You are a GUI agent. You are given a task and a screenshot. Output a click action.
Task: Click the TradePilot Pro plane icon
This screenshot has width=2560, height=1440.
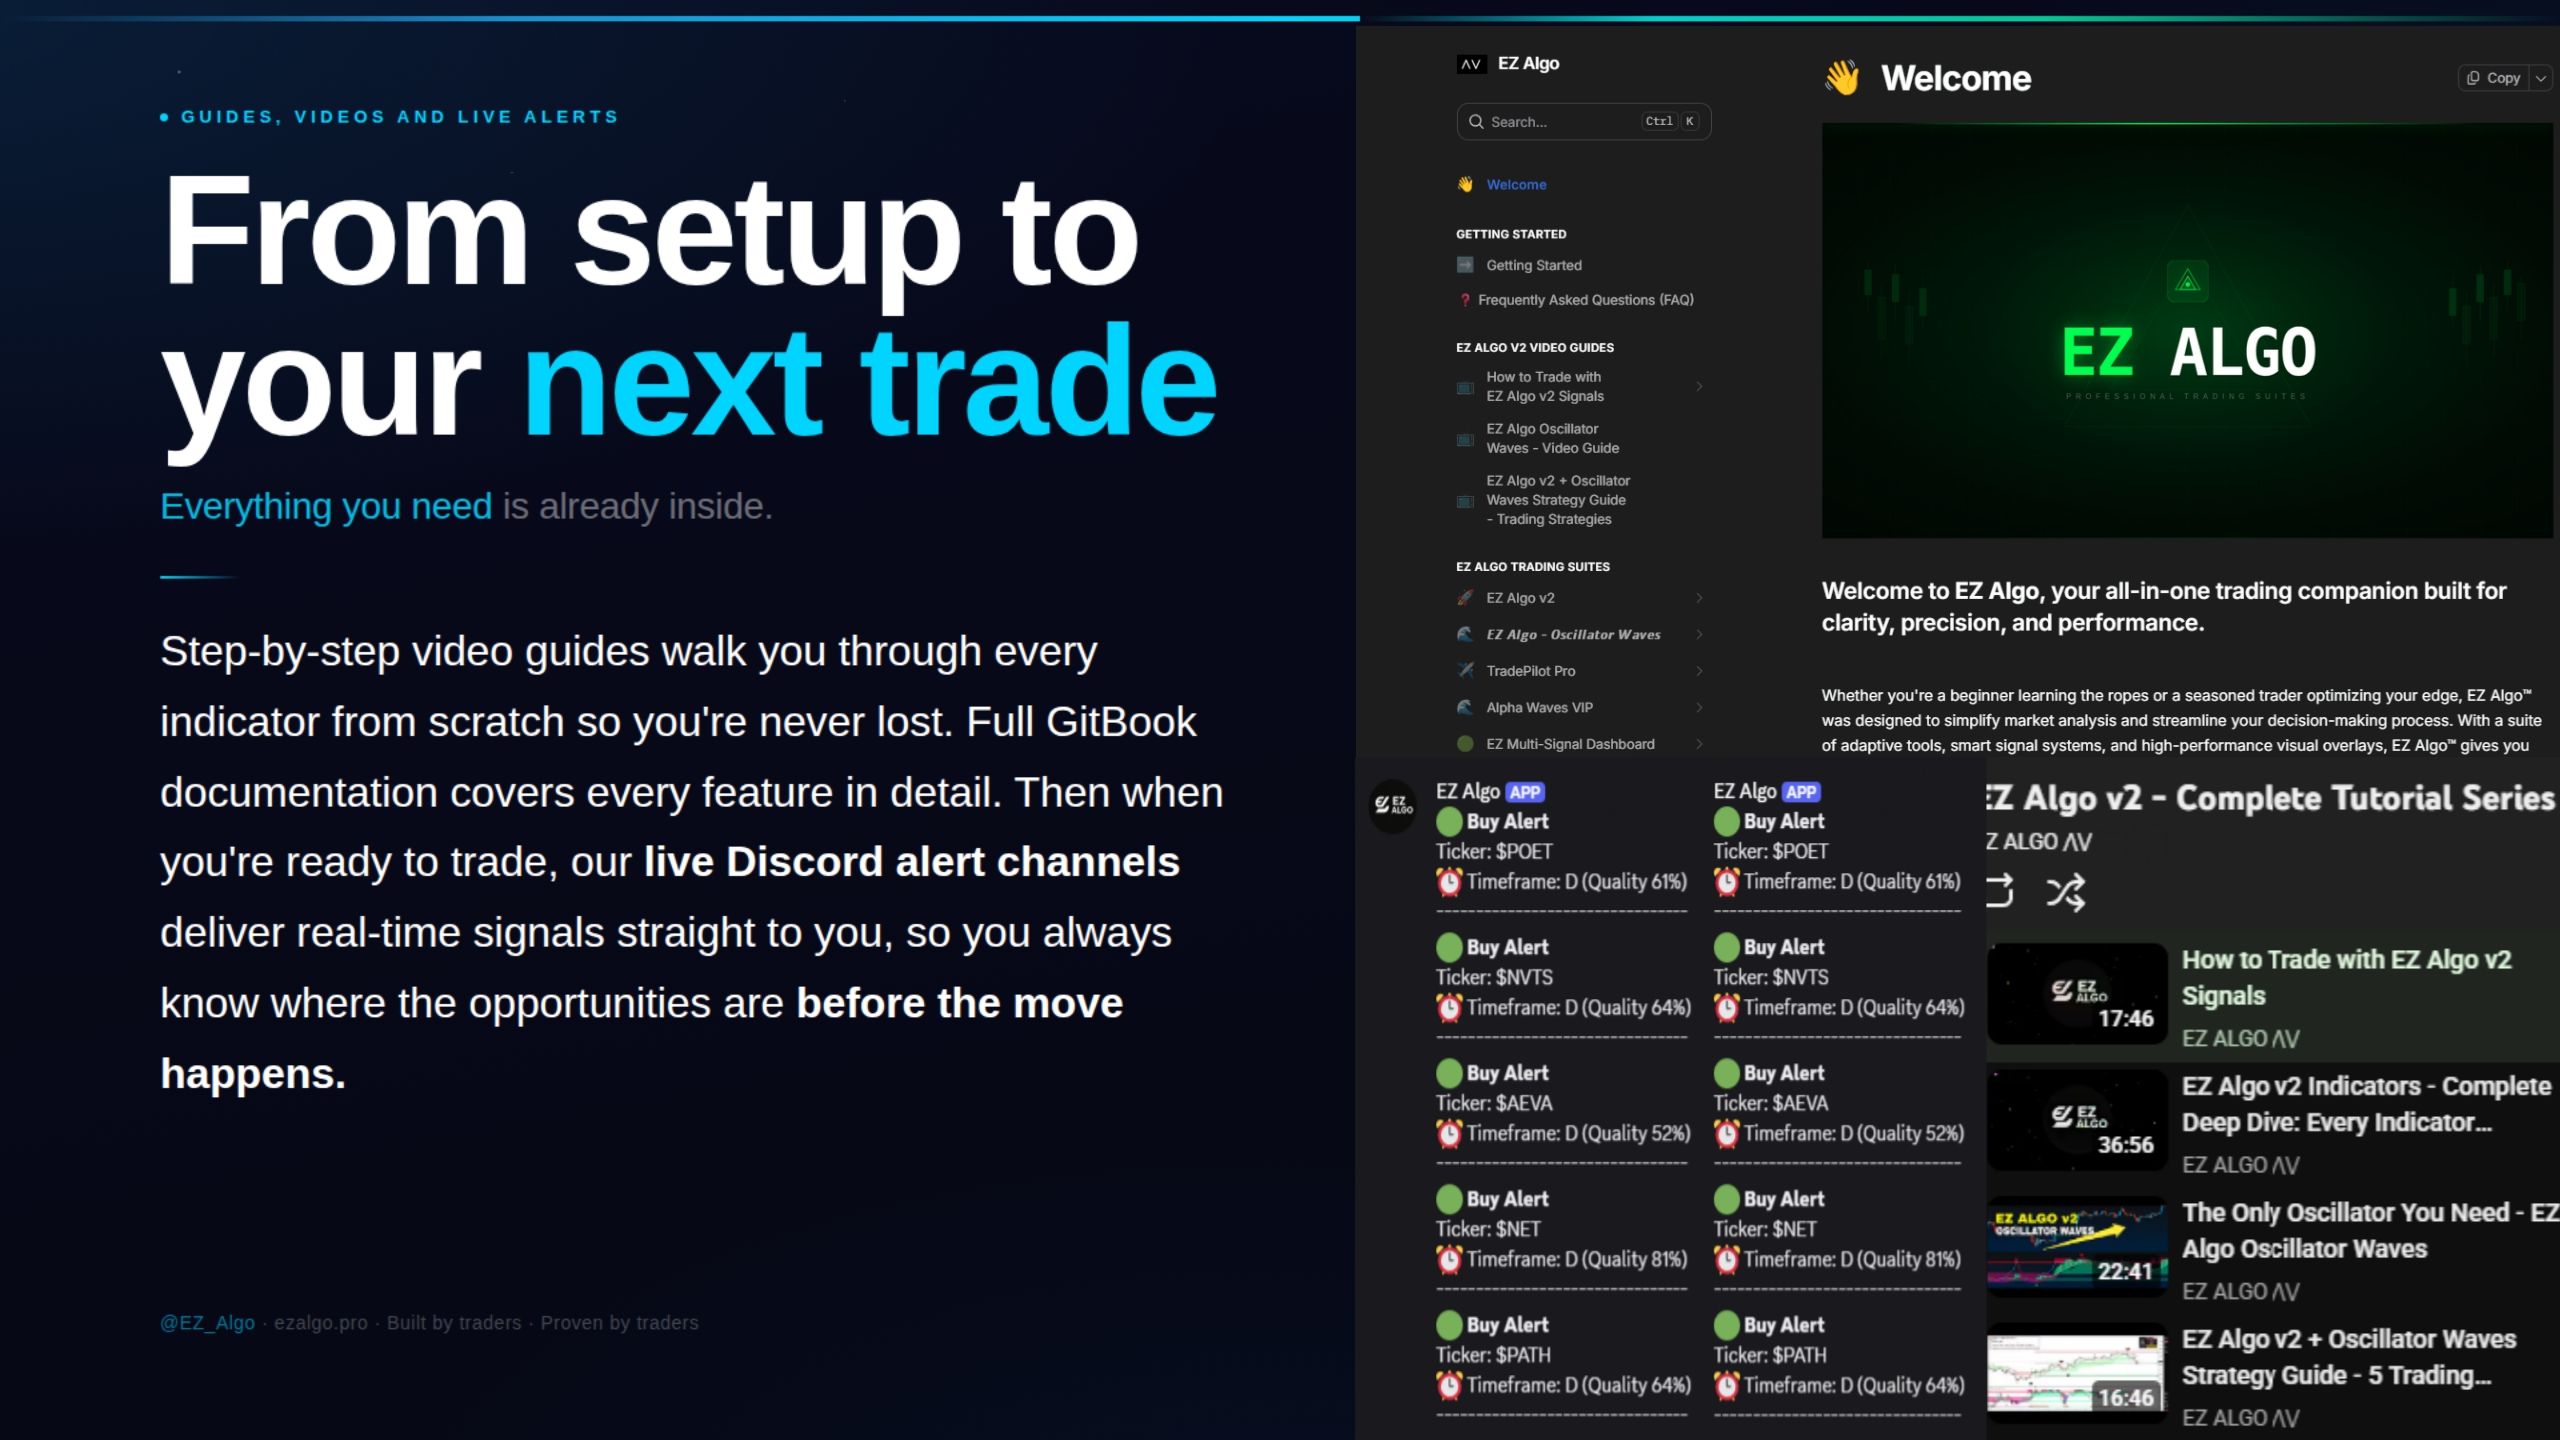coord(1465,671)
